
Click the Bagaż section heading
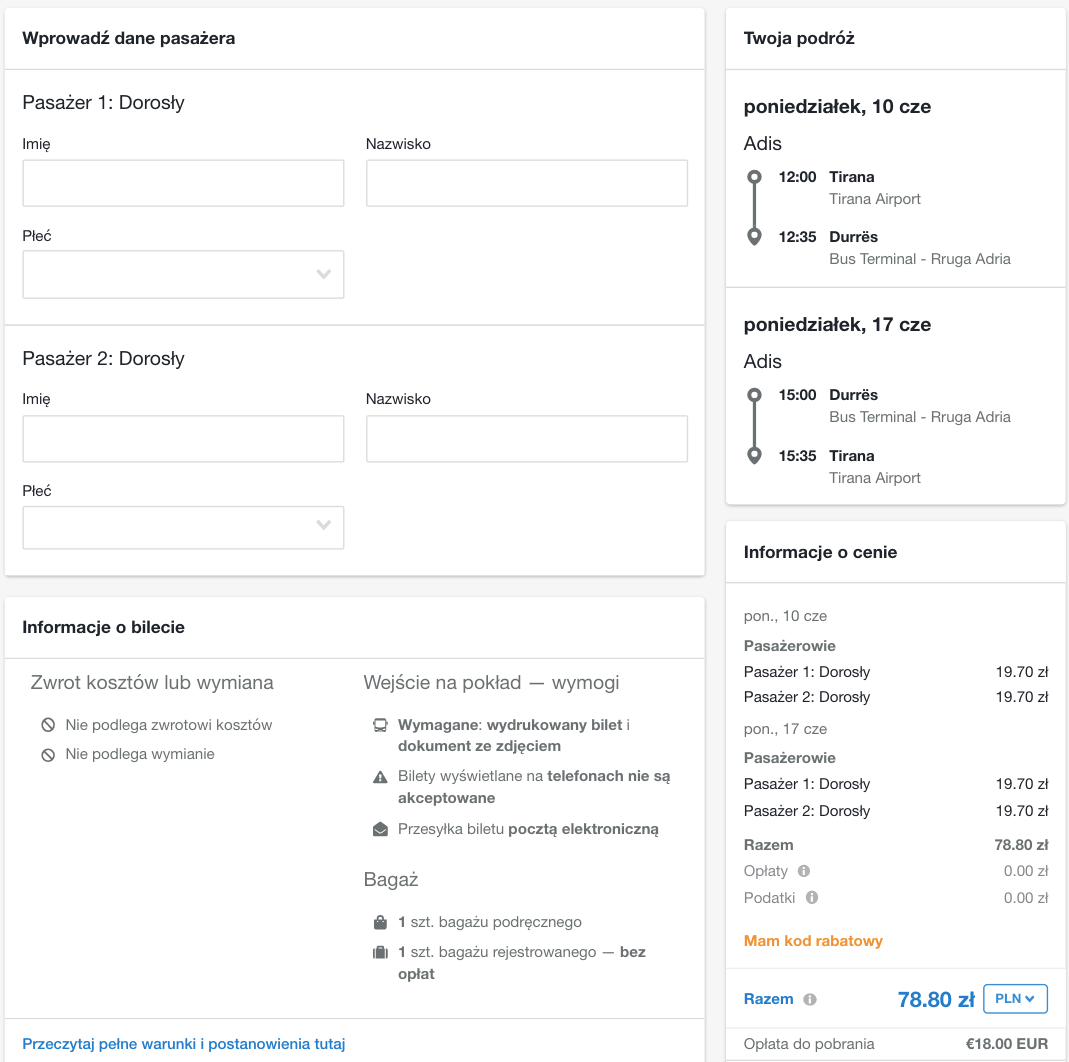(x=391, y=879)
